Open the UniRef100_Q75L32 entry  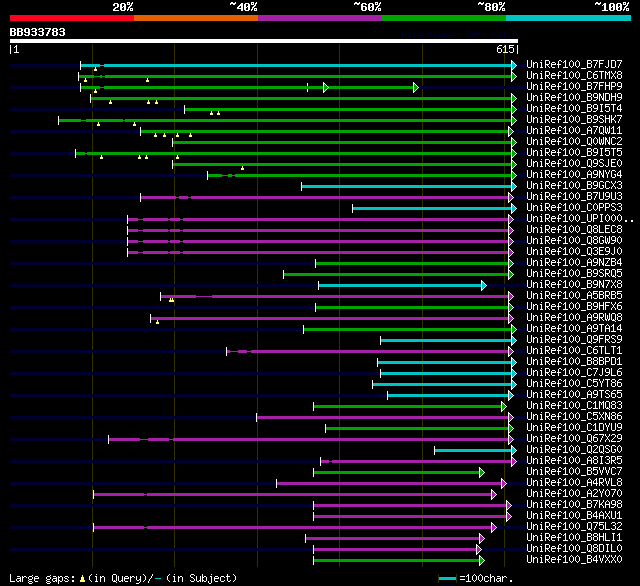[574, 527]
